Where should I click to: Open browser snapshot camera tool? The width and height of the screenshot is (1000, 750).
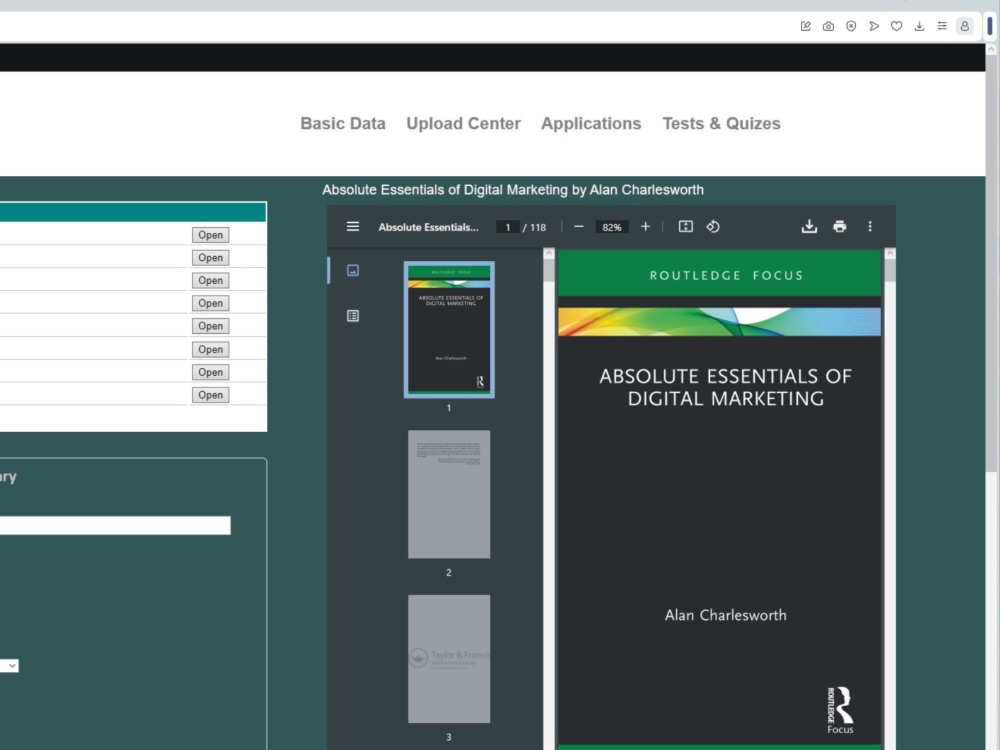coord(828,26)
